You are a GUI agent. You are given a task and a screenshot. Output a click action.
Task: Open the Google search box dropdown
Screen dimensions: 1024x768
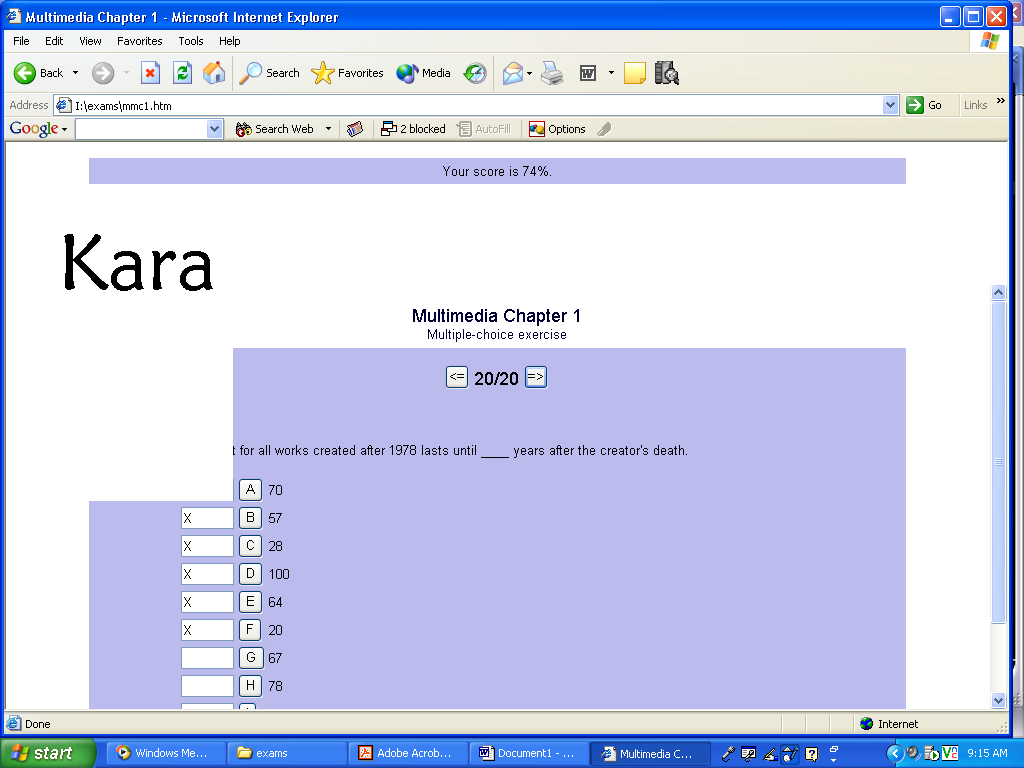click(214, 129)
